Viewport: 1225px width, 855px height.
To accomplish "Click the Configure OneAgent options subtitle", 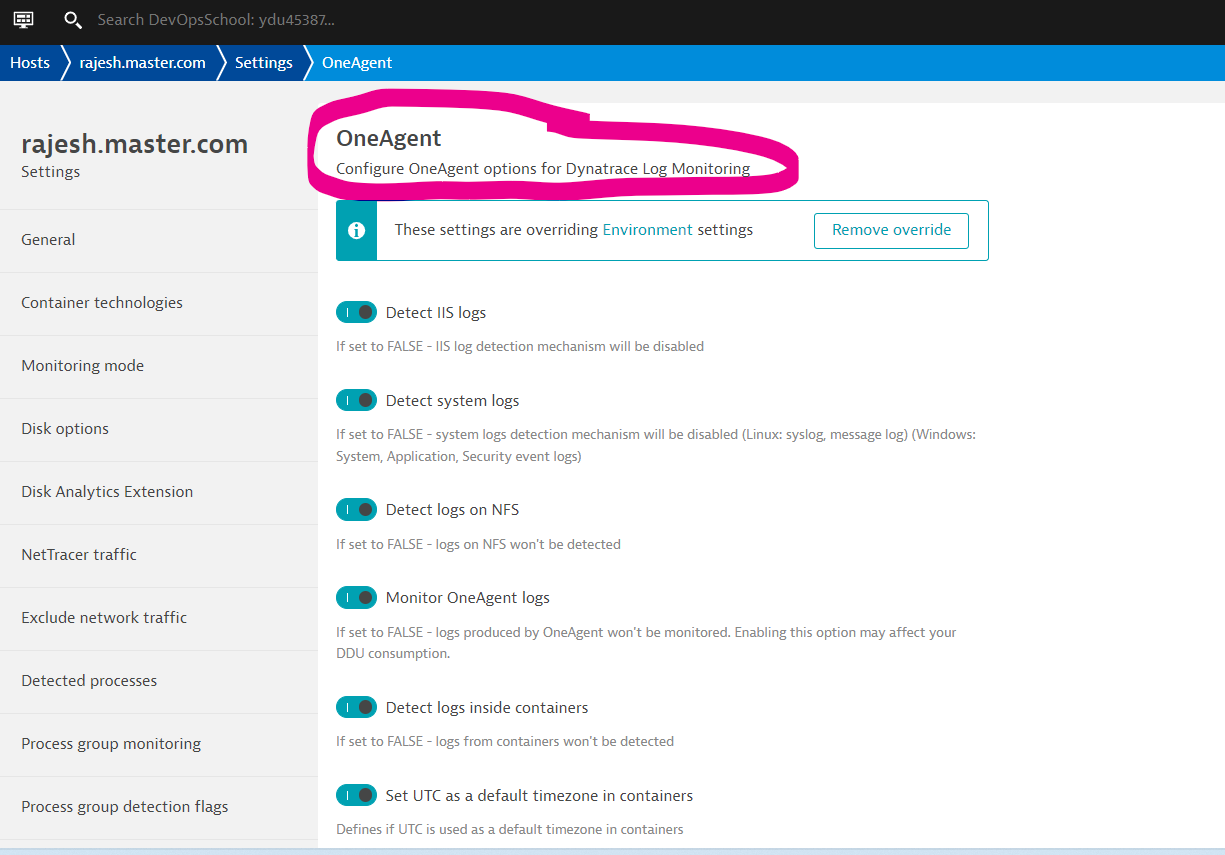I will [543, 169].
